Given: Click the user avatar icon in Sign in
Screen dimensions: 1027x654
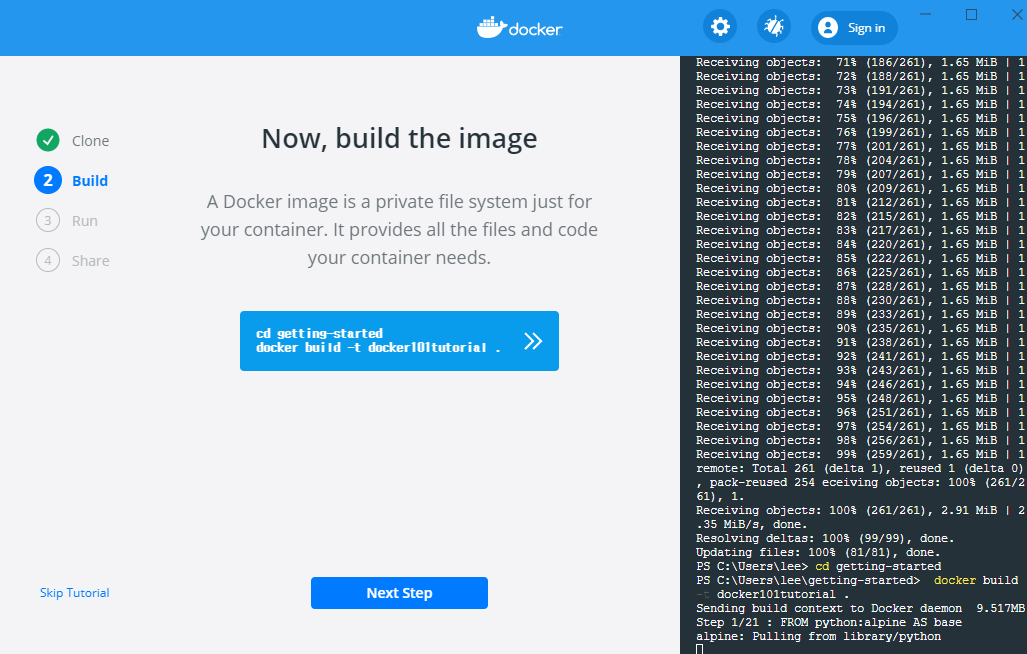Looking at the screenshot, I should pos(828,27).
